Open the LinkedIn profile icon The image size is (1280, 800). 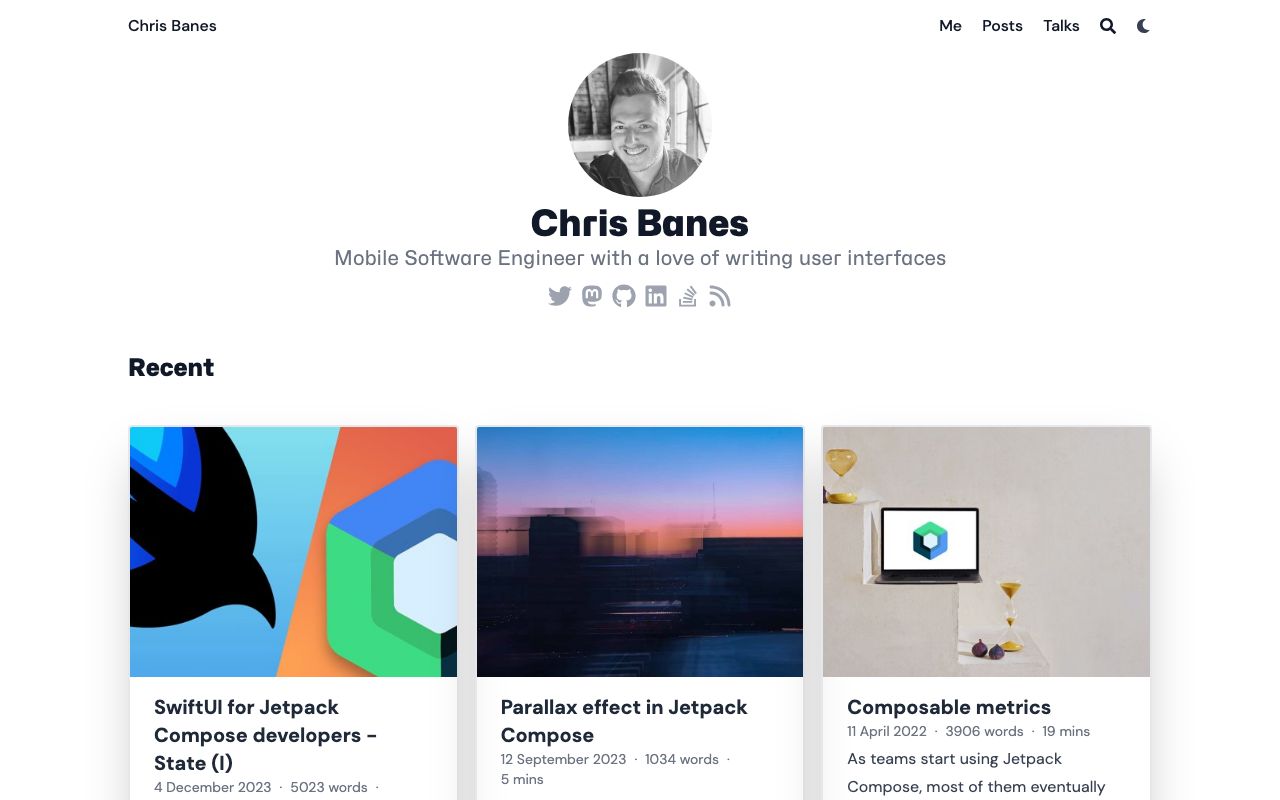pos(656,296)
